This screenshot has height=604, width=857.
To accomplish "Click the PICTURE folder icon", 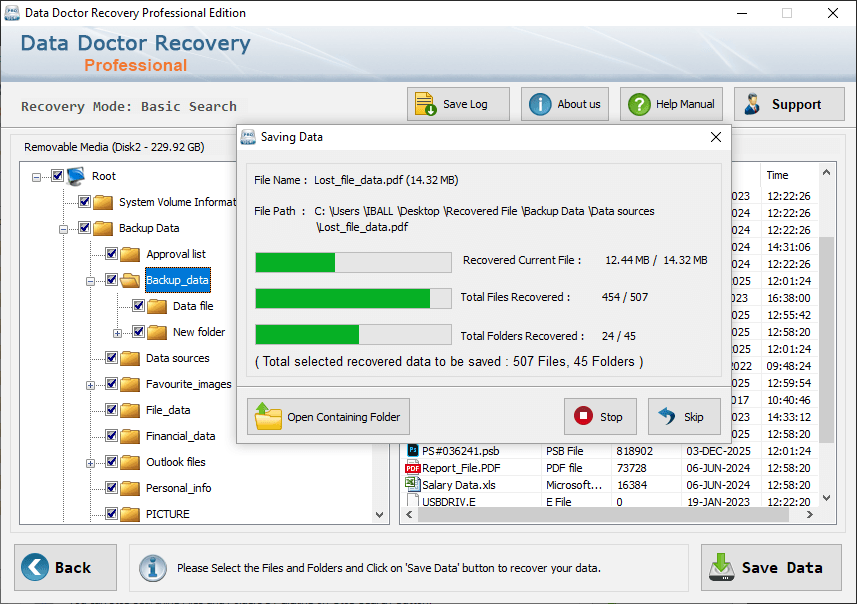I will click(130, 514).
